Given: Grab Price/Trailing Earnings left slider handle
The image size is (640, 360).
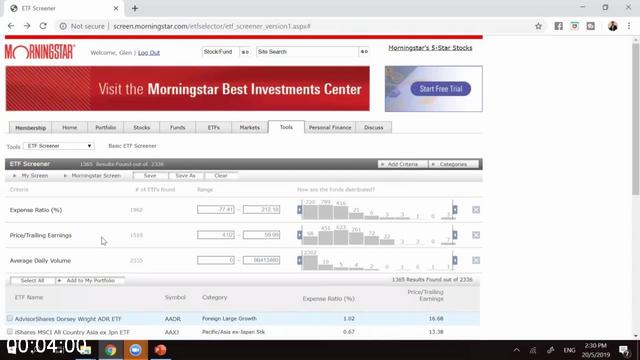Looking at the screenshot, I should point(300,235).
